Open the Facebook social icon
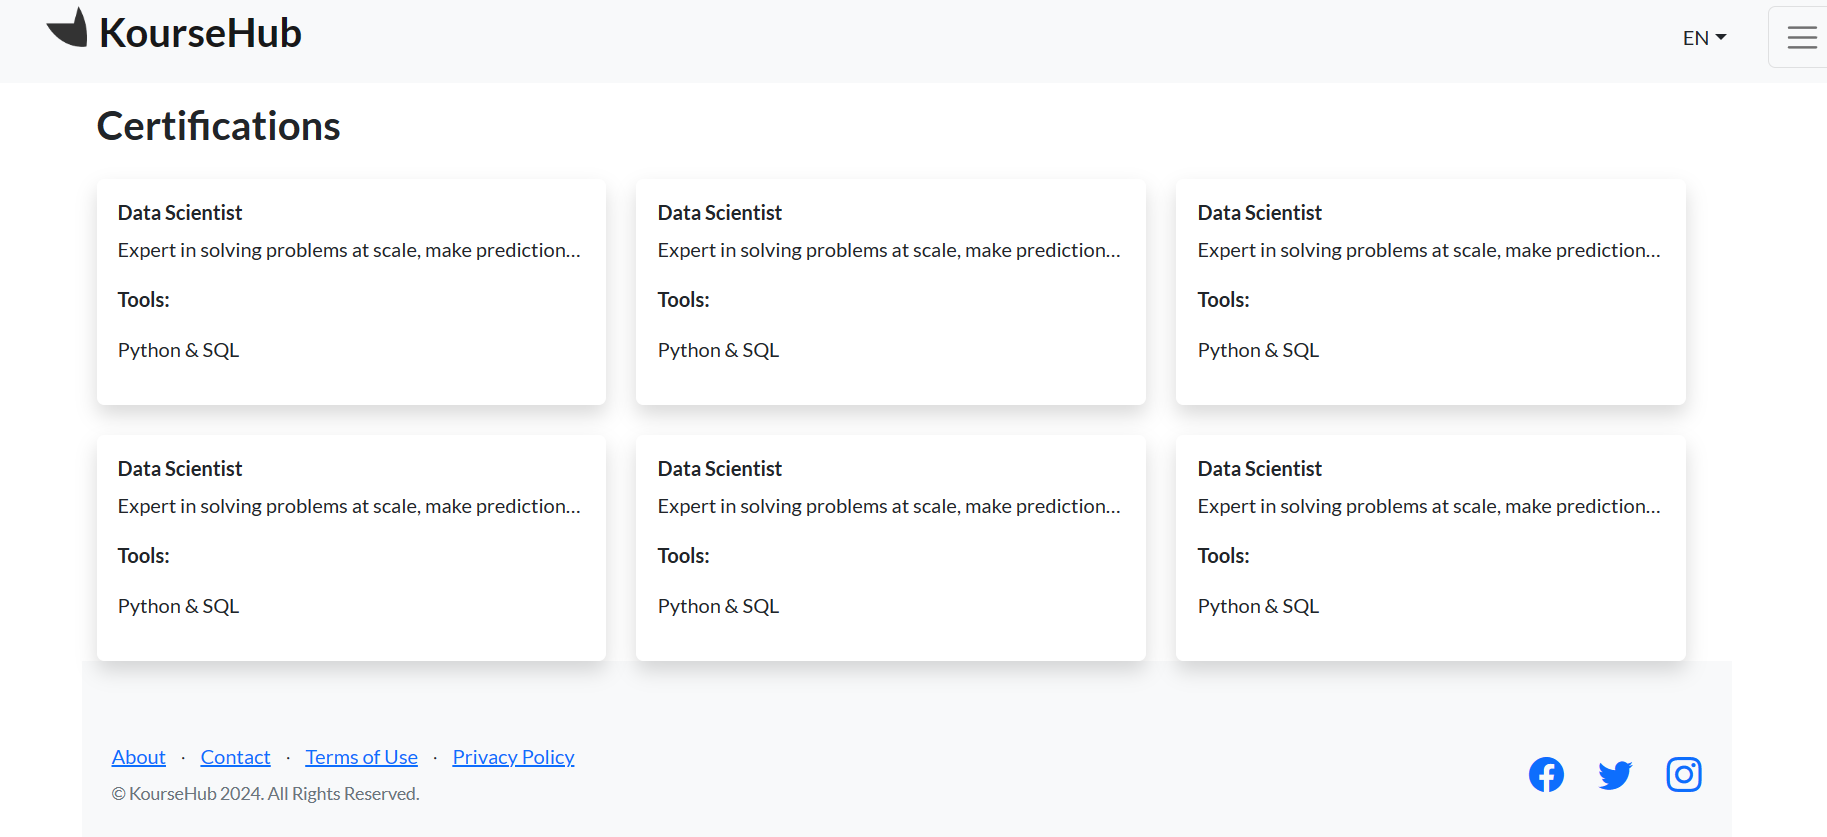This screenshot has height=837, width=1827. click(x=1546, y=774)
